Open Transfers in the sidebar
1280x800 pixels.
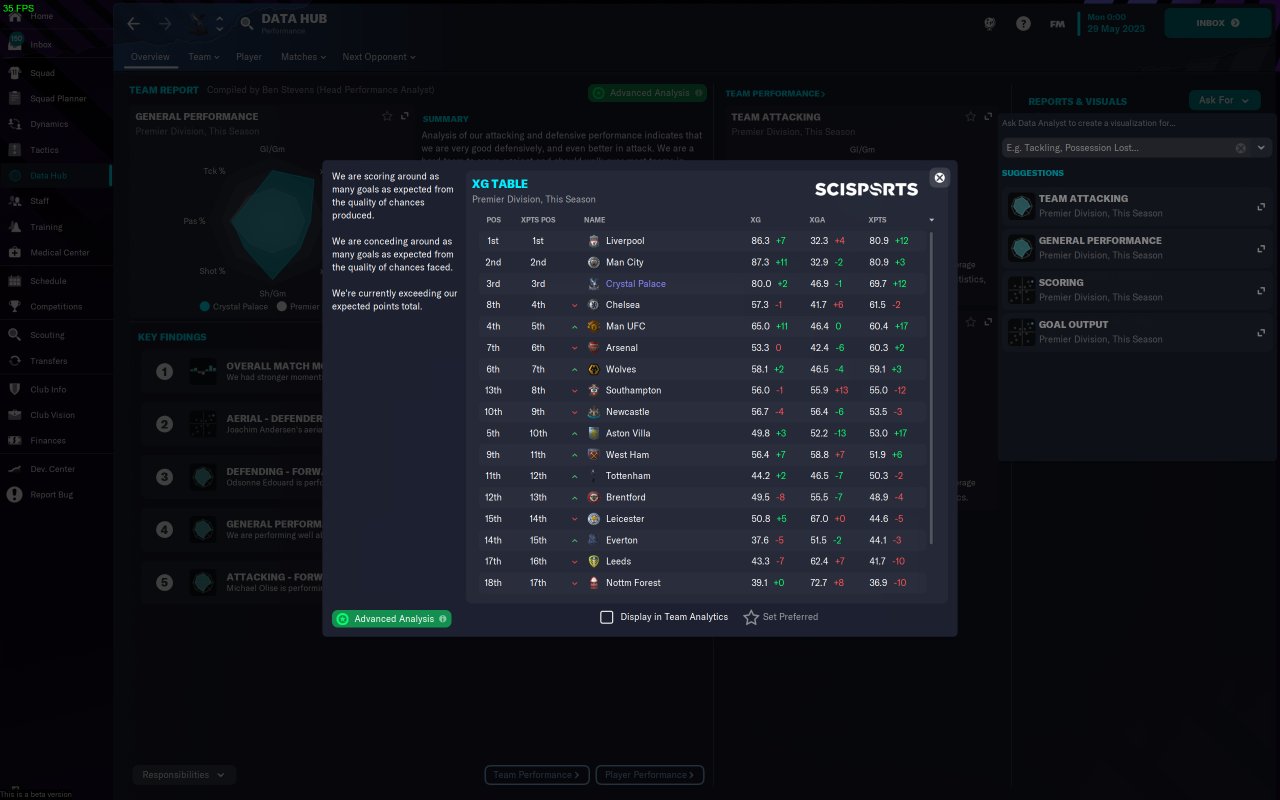[48, 361]
